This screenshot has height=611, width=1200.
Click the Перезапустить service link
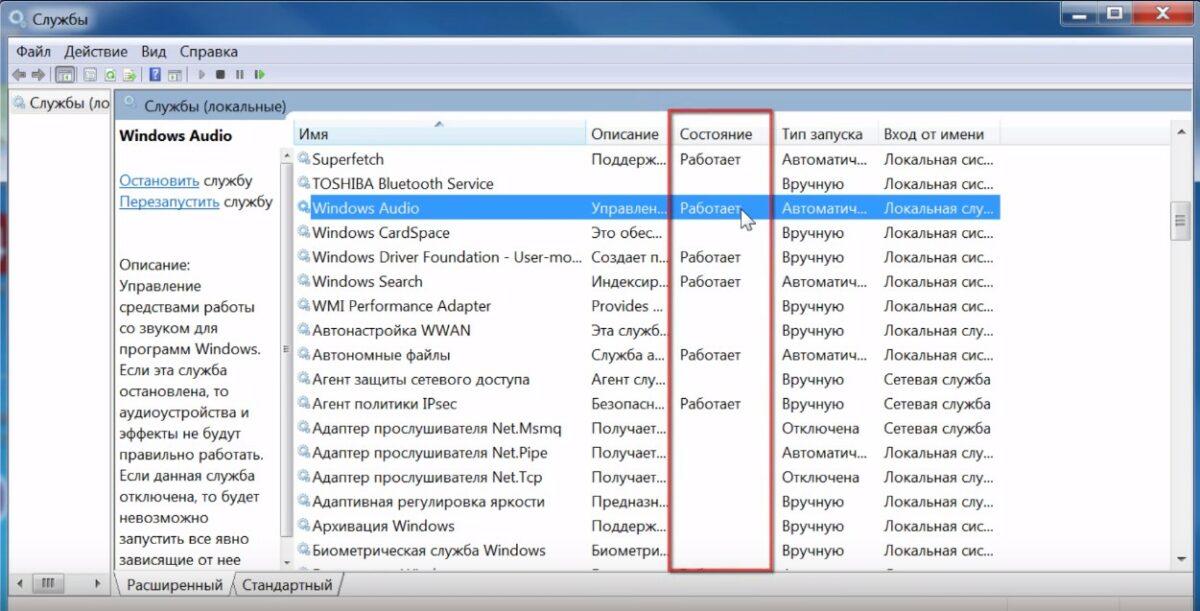pyautogui.click(x=169, y=201)
